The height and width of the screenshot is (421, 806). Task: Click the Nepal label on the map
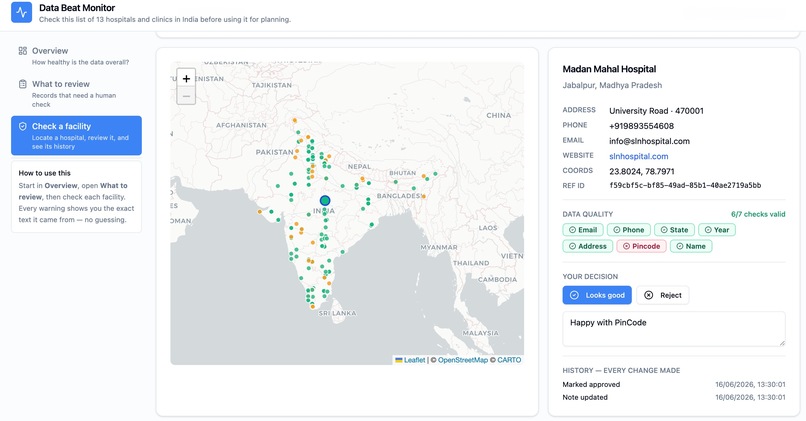(359, 167)
